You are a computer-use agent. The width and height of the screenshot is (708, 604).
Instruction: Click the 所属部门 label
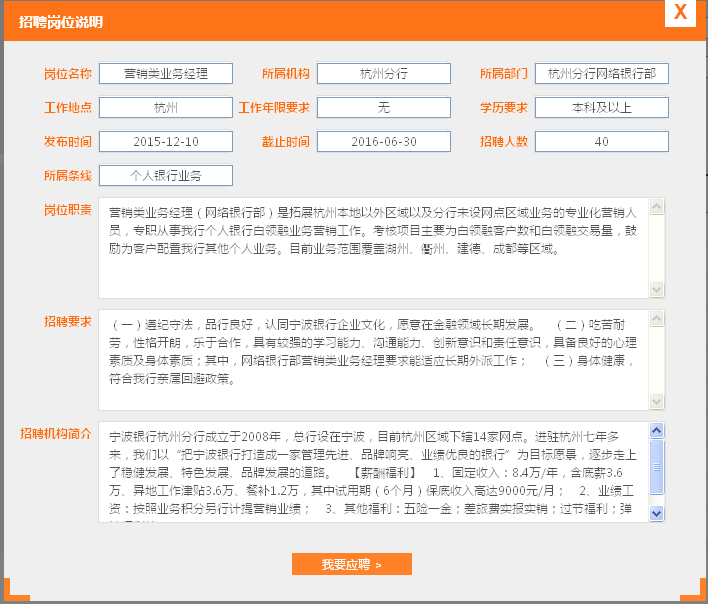[504, 74]
